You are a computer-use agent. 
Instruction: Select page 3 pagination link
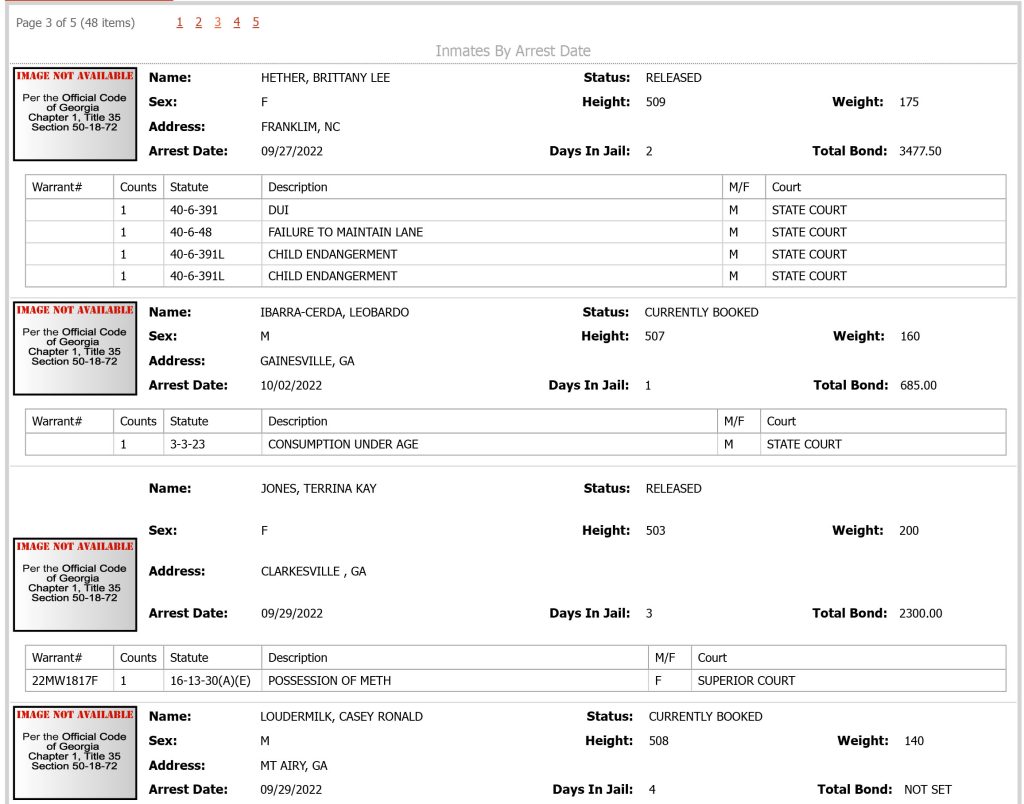click(217, 22)
